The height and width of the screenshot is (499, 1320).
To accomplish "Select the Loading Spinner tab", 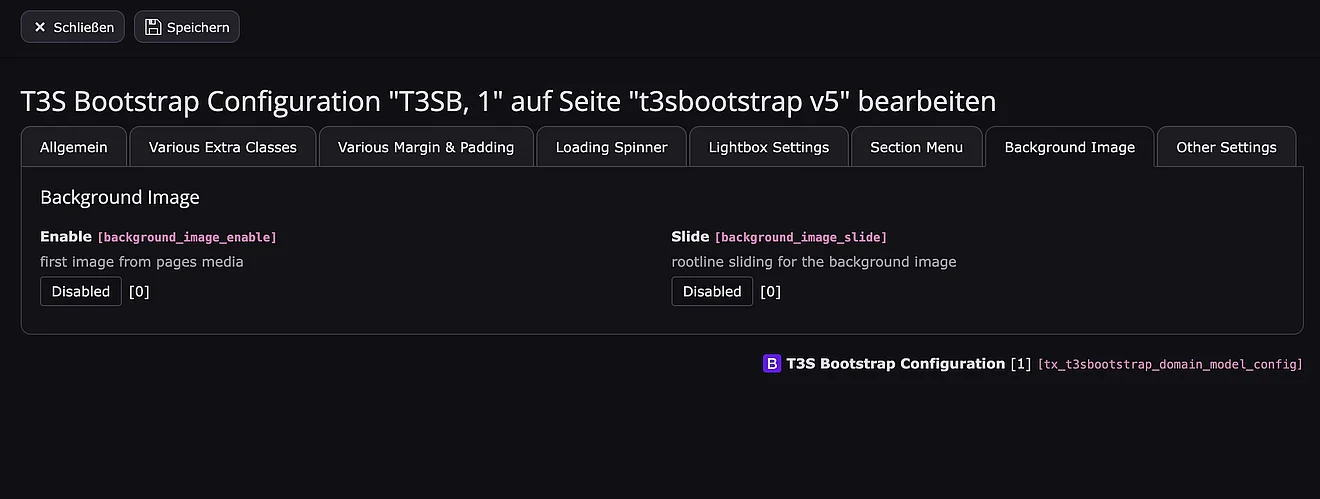I will pos(611,147).
